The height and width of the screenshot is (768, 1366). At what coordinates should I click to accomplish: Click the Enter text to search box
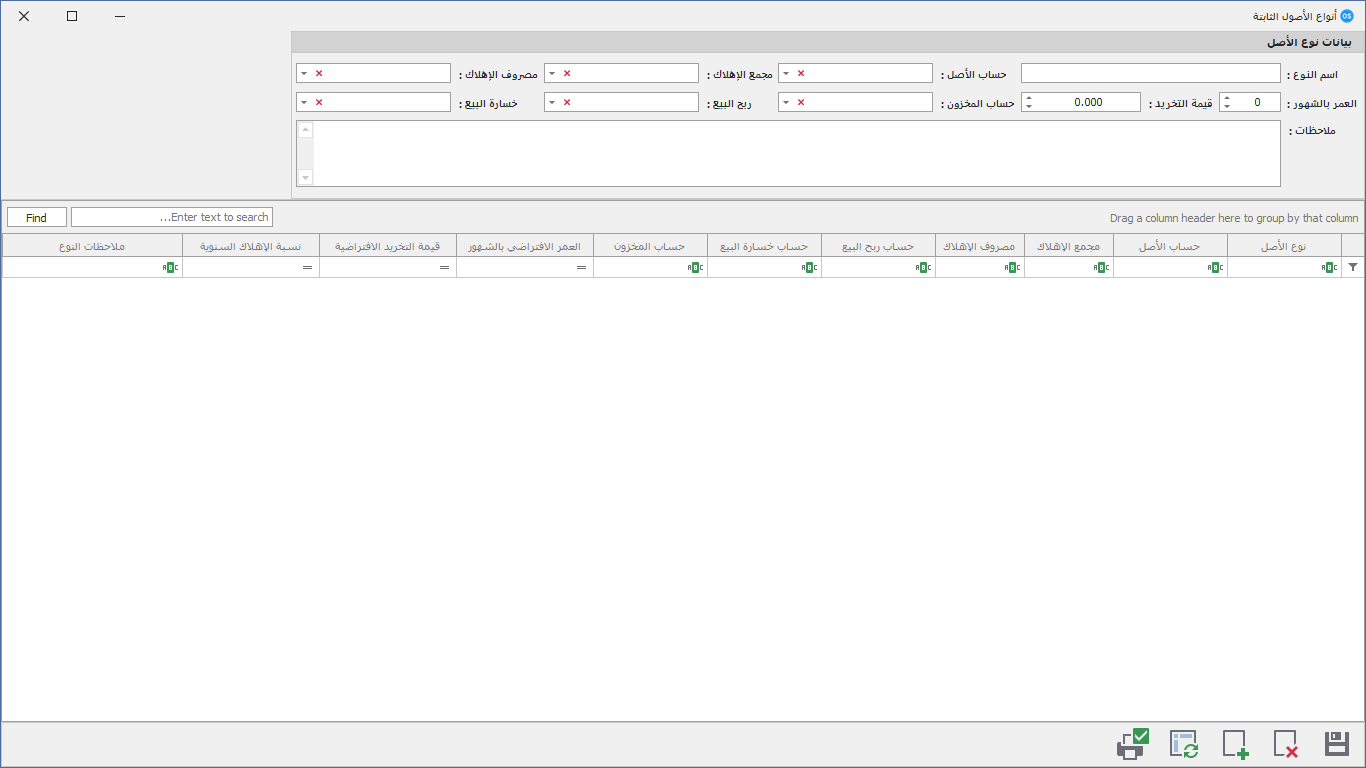(x=172, y=217)
